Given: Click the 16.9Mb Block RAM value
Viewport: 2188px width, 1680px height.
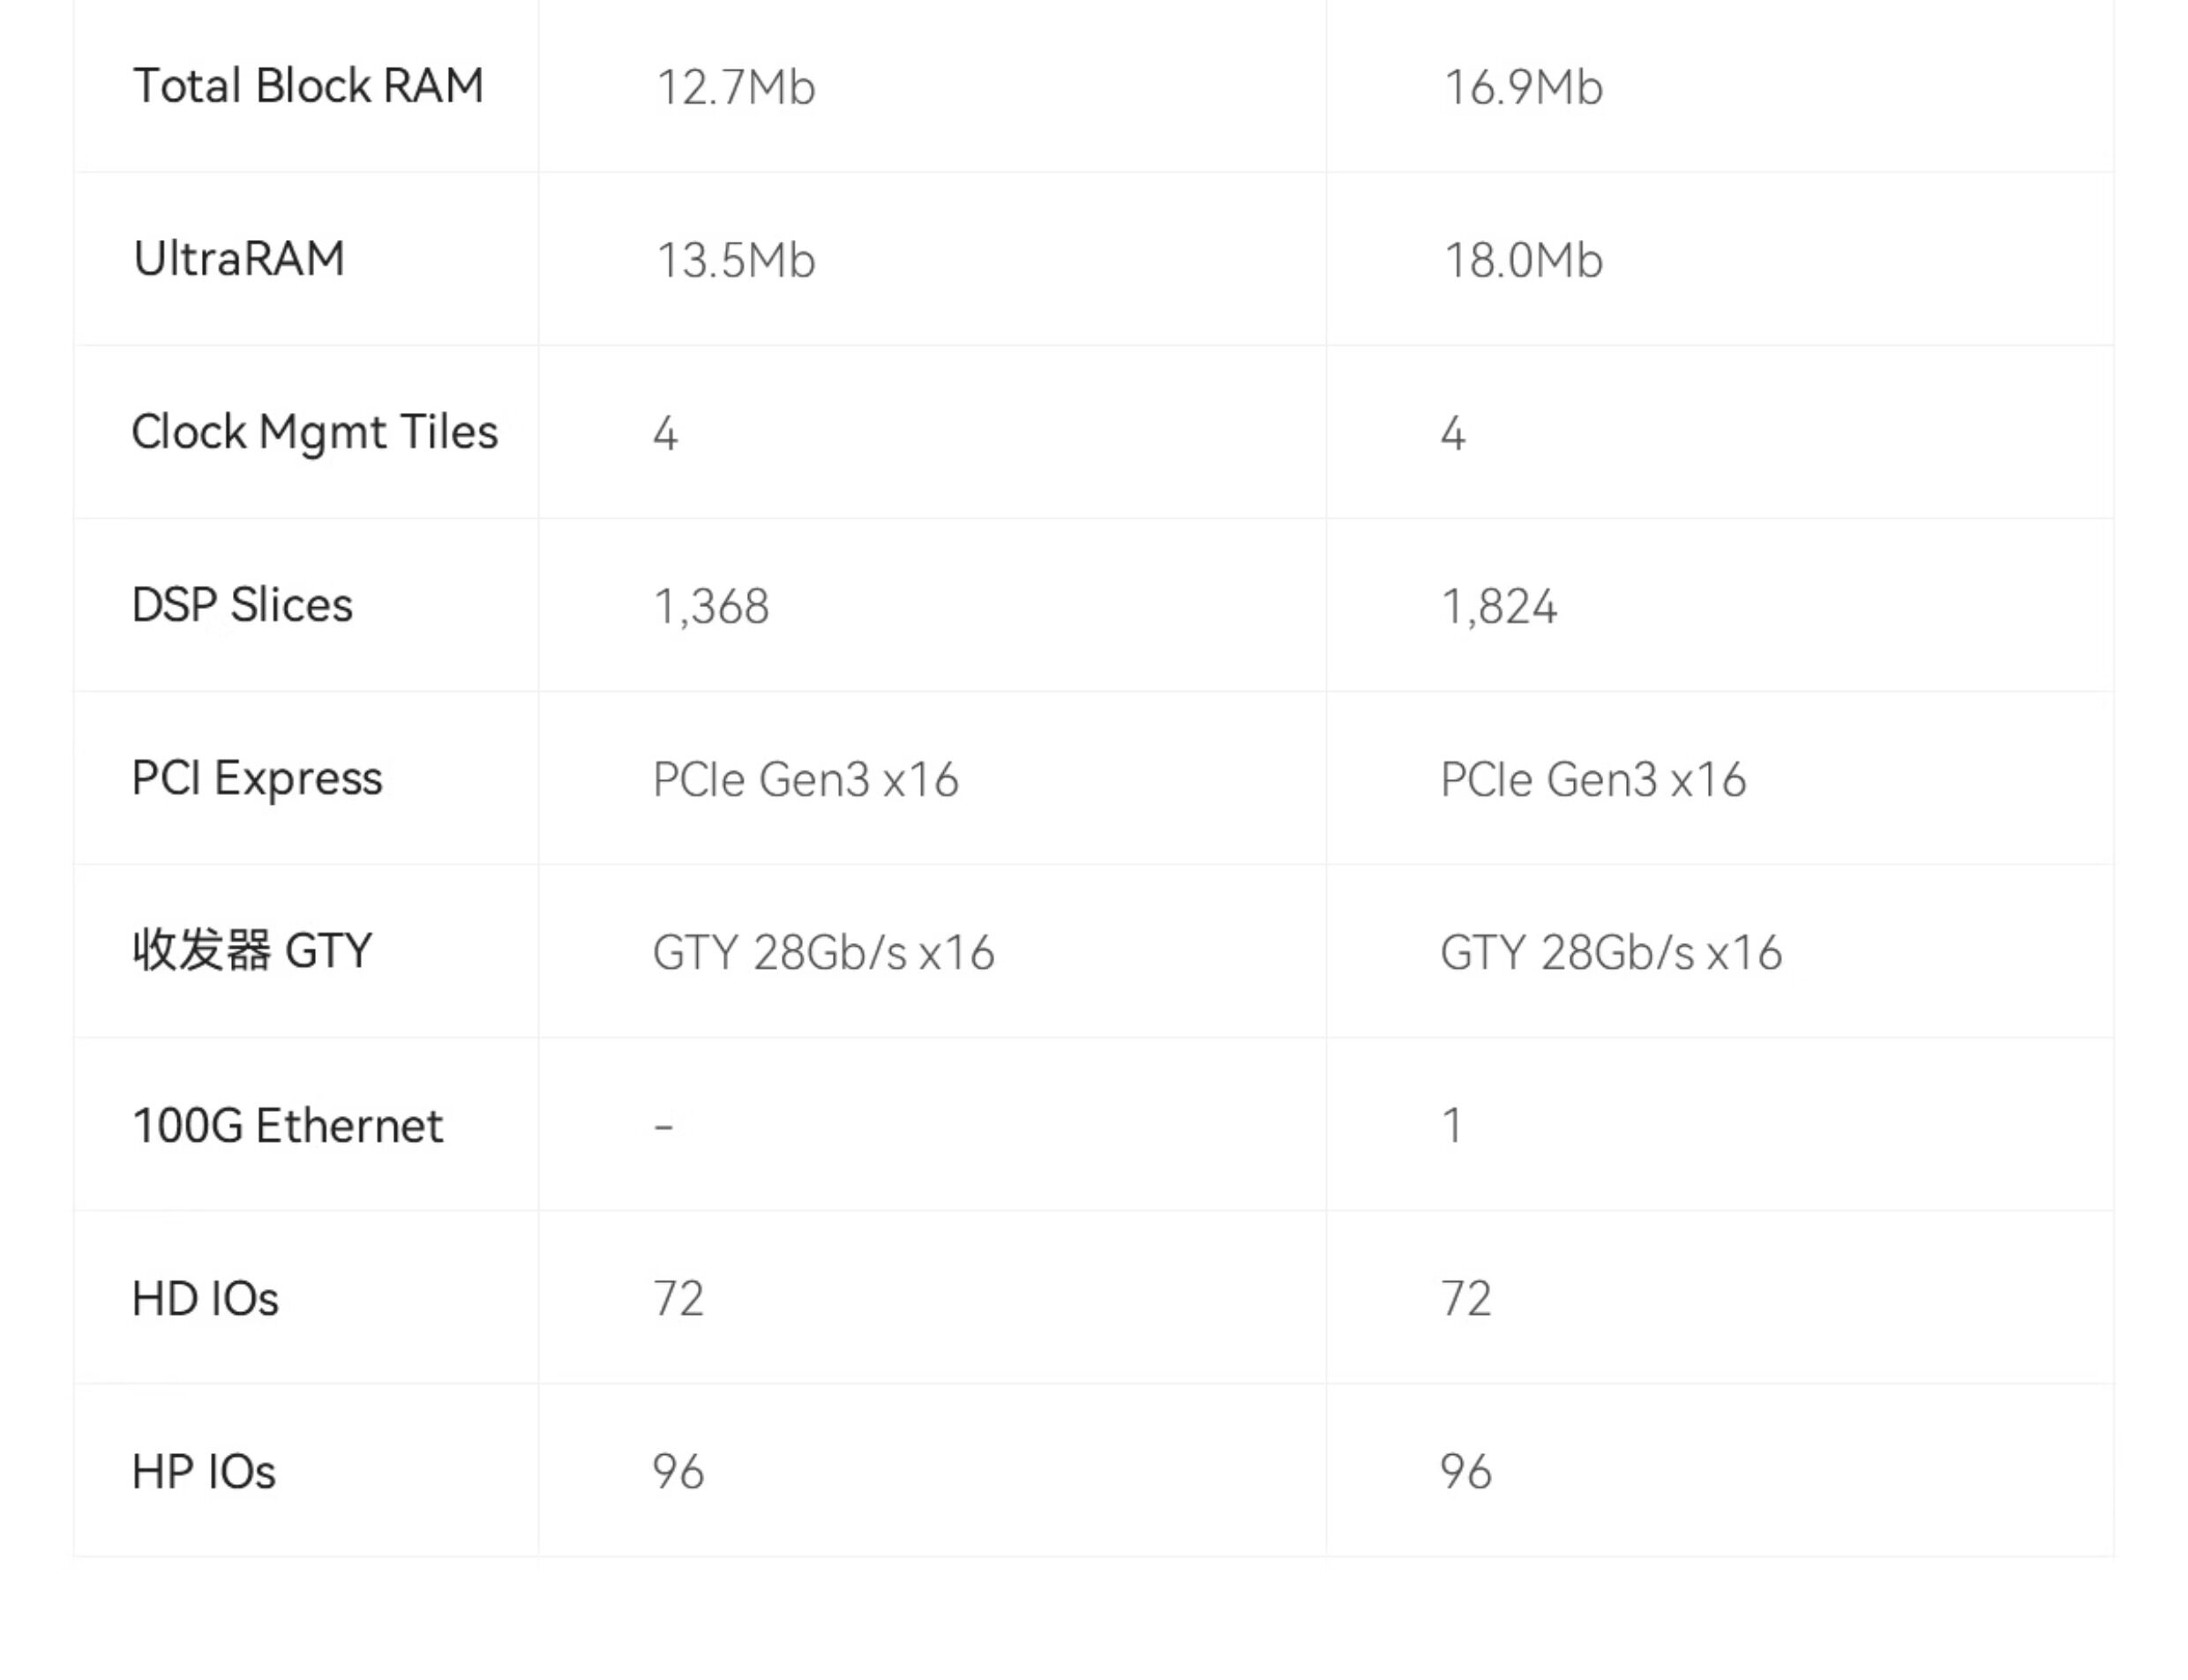Looking at the screenshot, I should point(1523,87).
